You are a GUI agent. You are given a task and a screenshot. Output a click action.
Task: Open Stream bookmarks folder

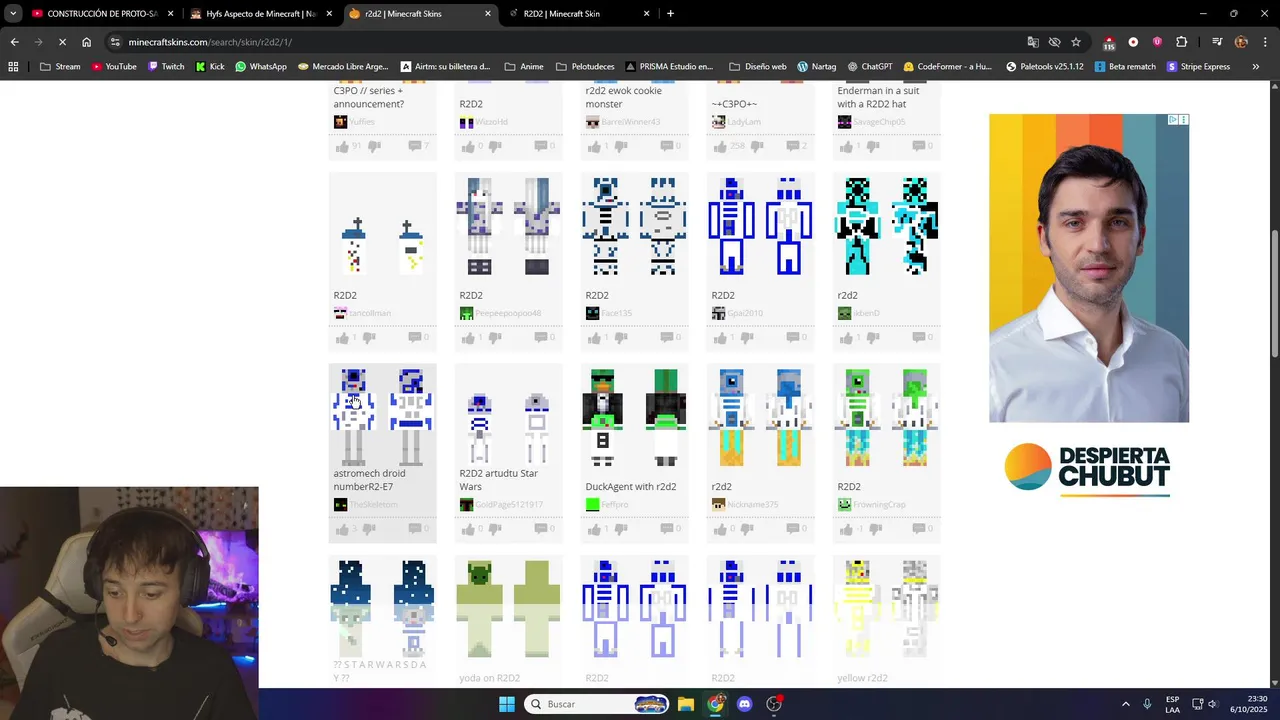point(60,67)
